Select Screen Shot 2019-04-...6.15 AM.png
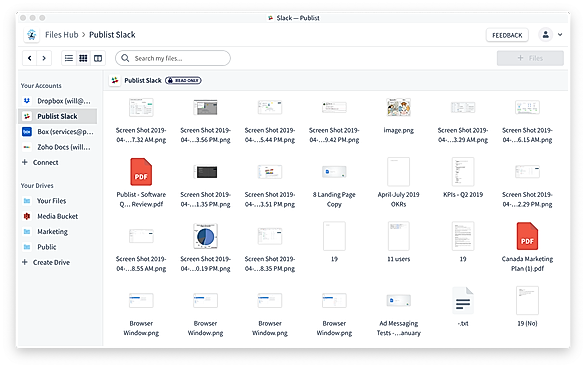Viewport: 586px width, 368px height. tap(527, 121)
